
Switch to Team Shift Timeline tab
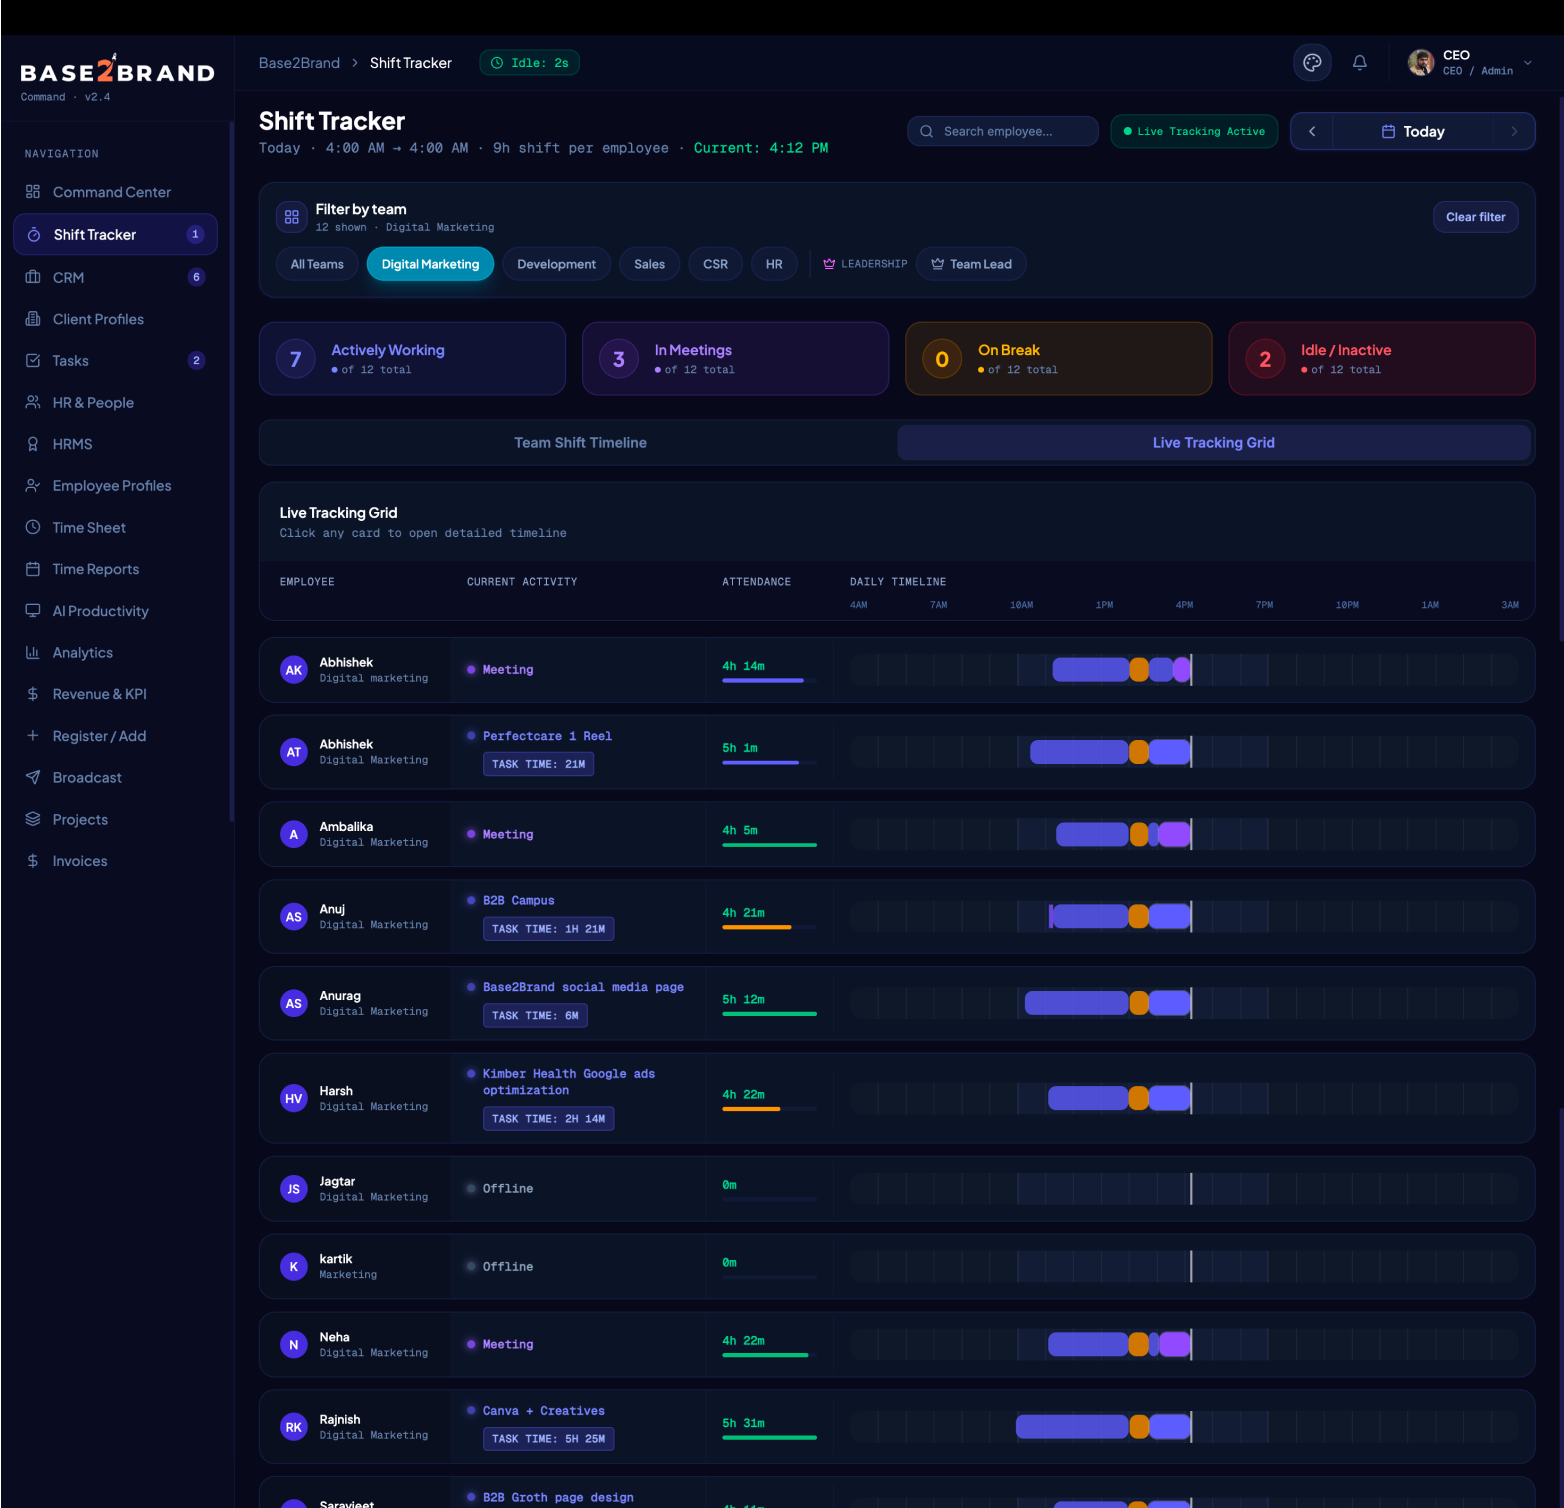point(580,443)
